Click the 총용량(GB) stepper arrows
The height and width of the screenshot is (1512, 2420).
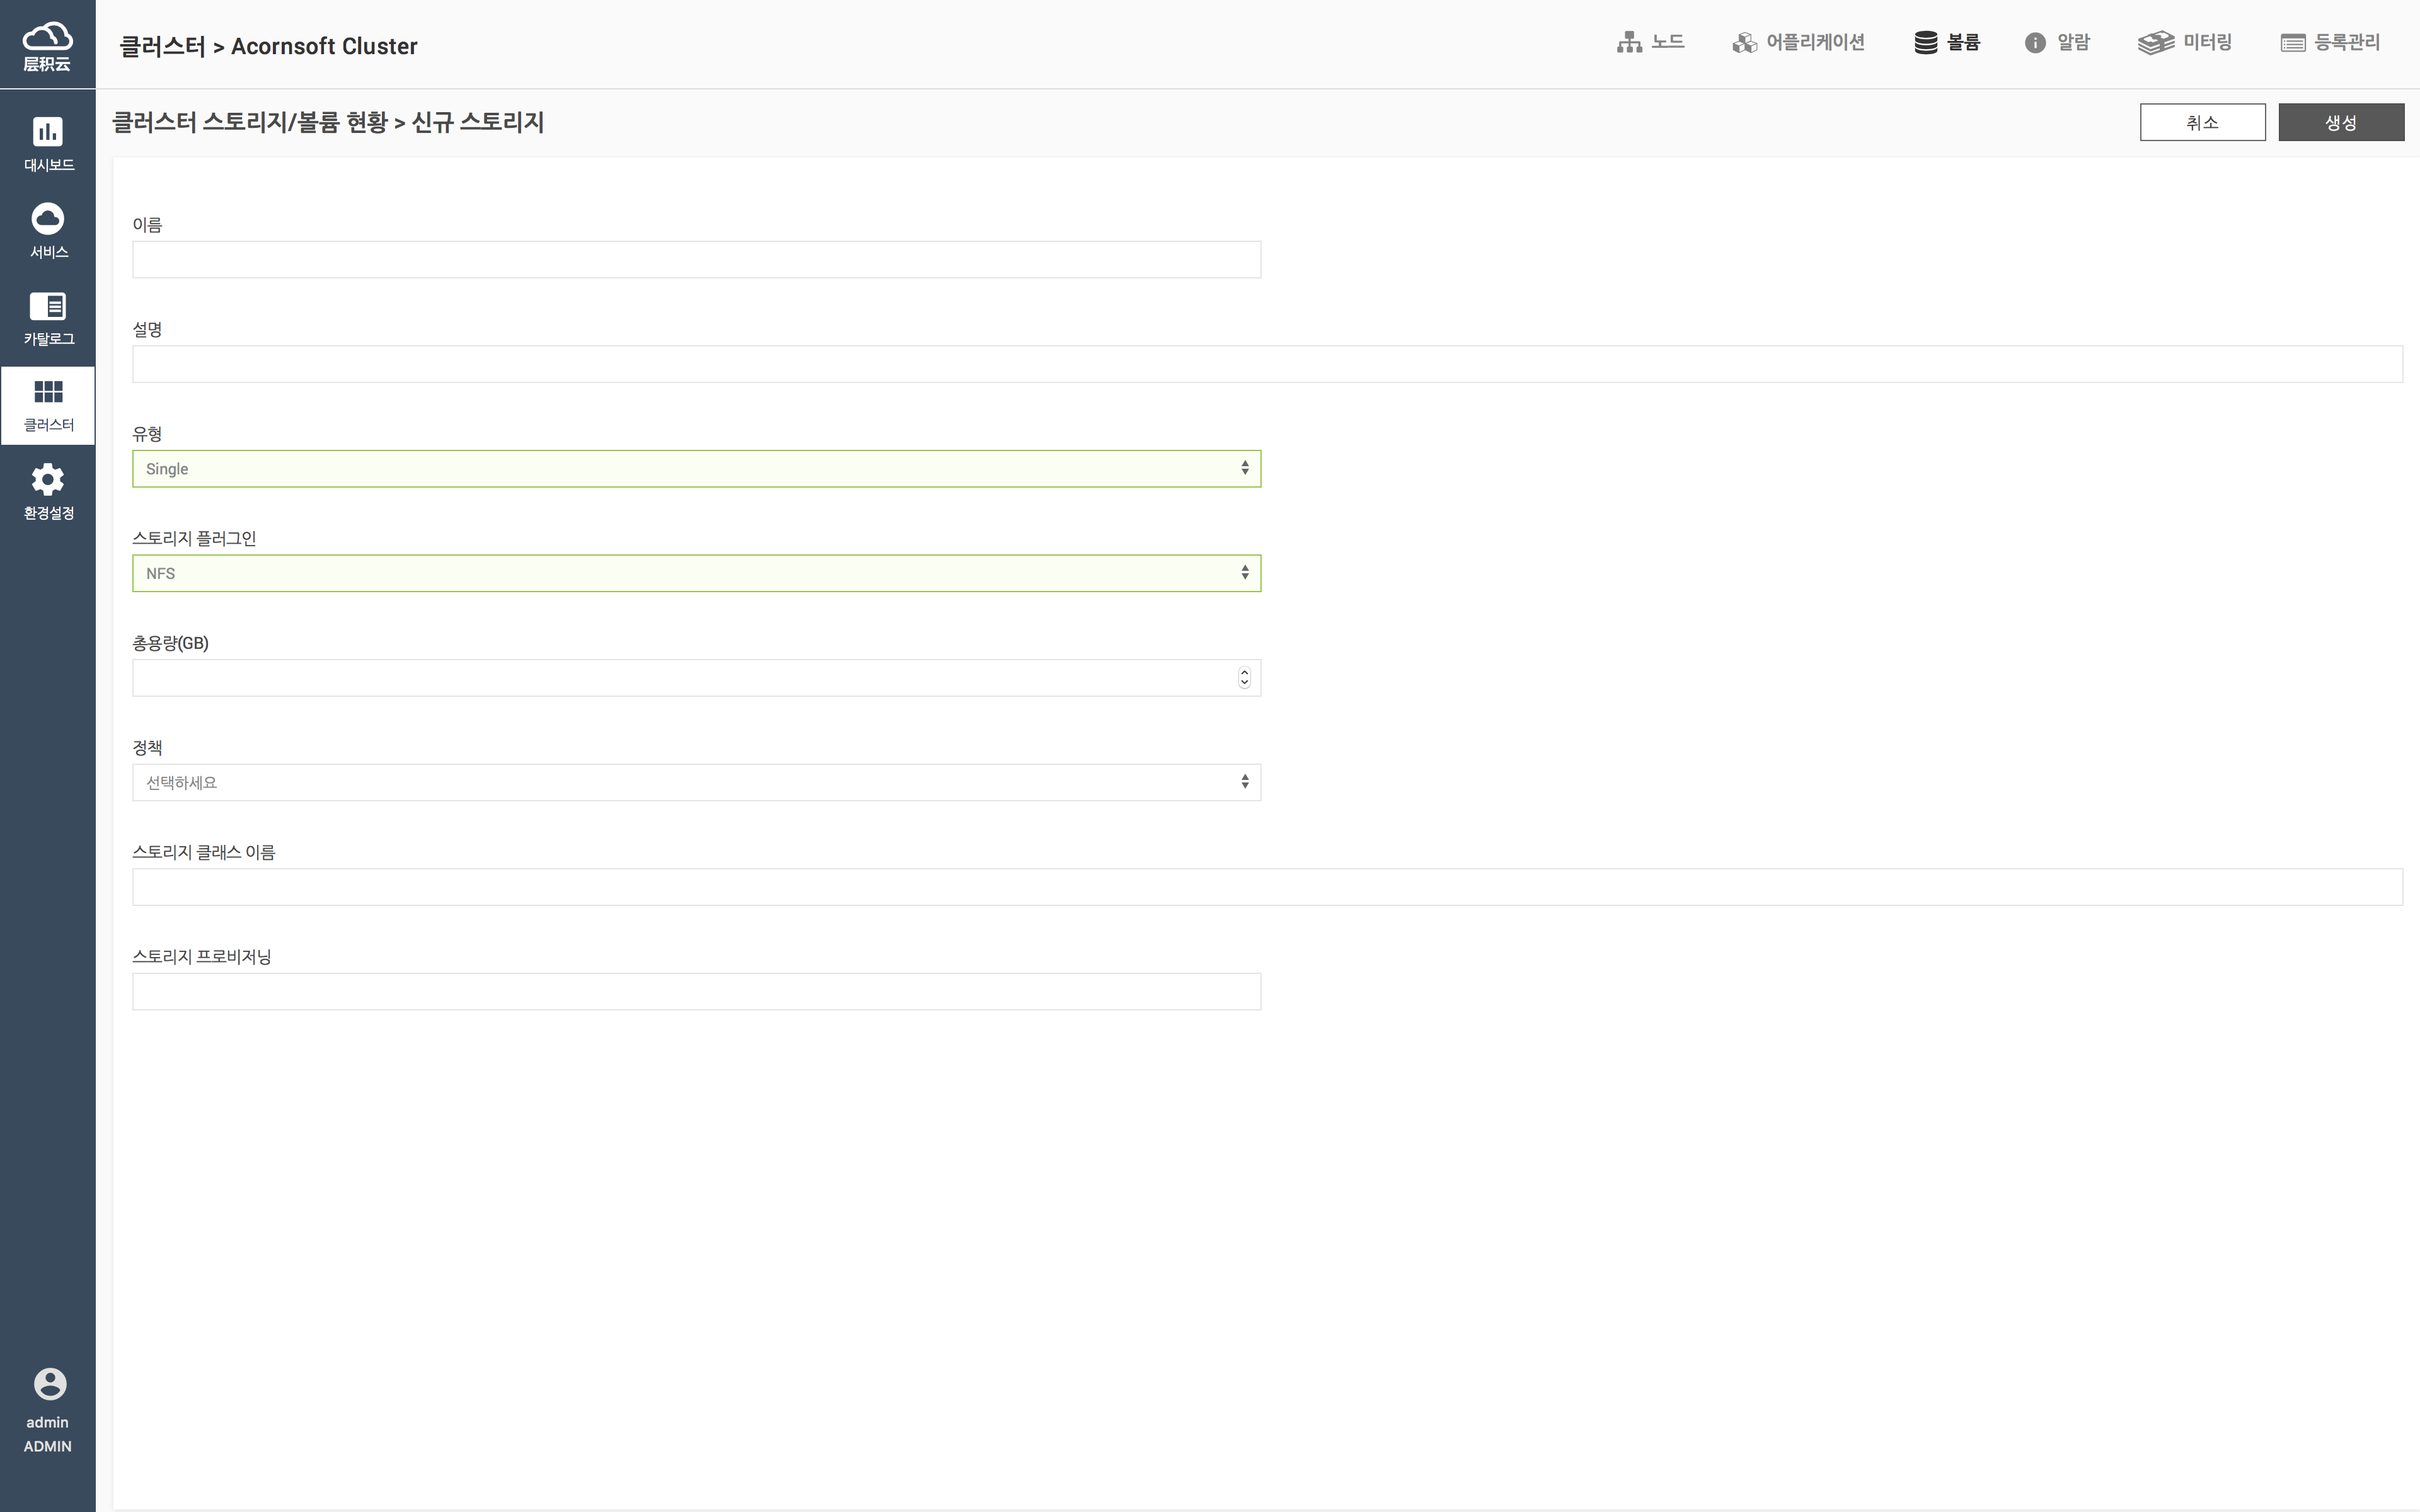tap(1244, 678)
